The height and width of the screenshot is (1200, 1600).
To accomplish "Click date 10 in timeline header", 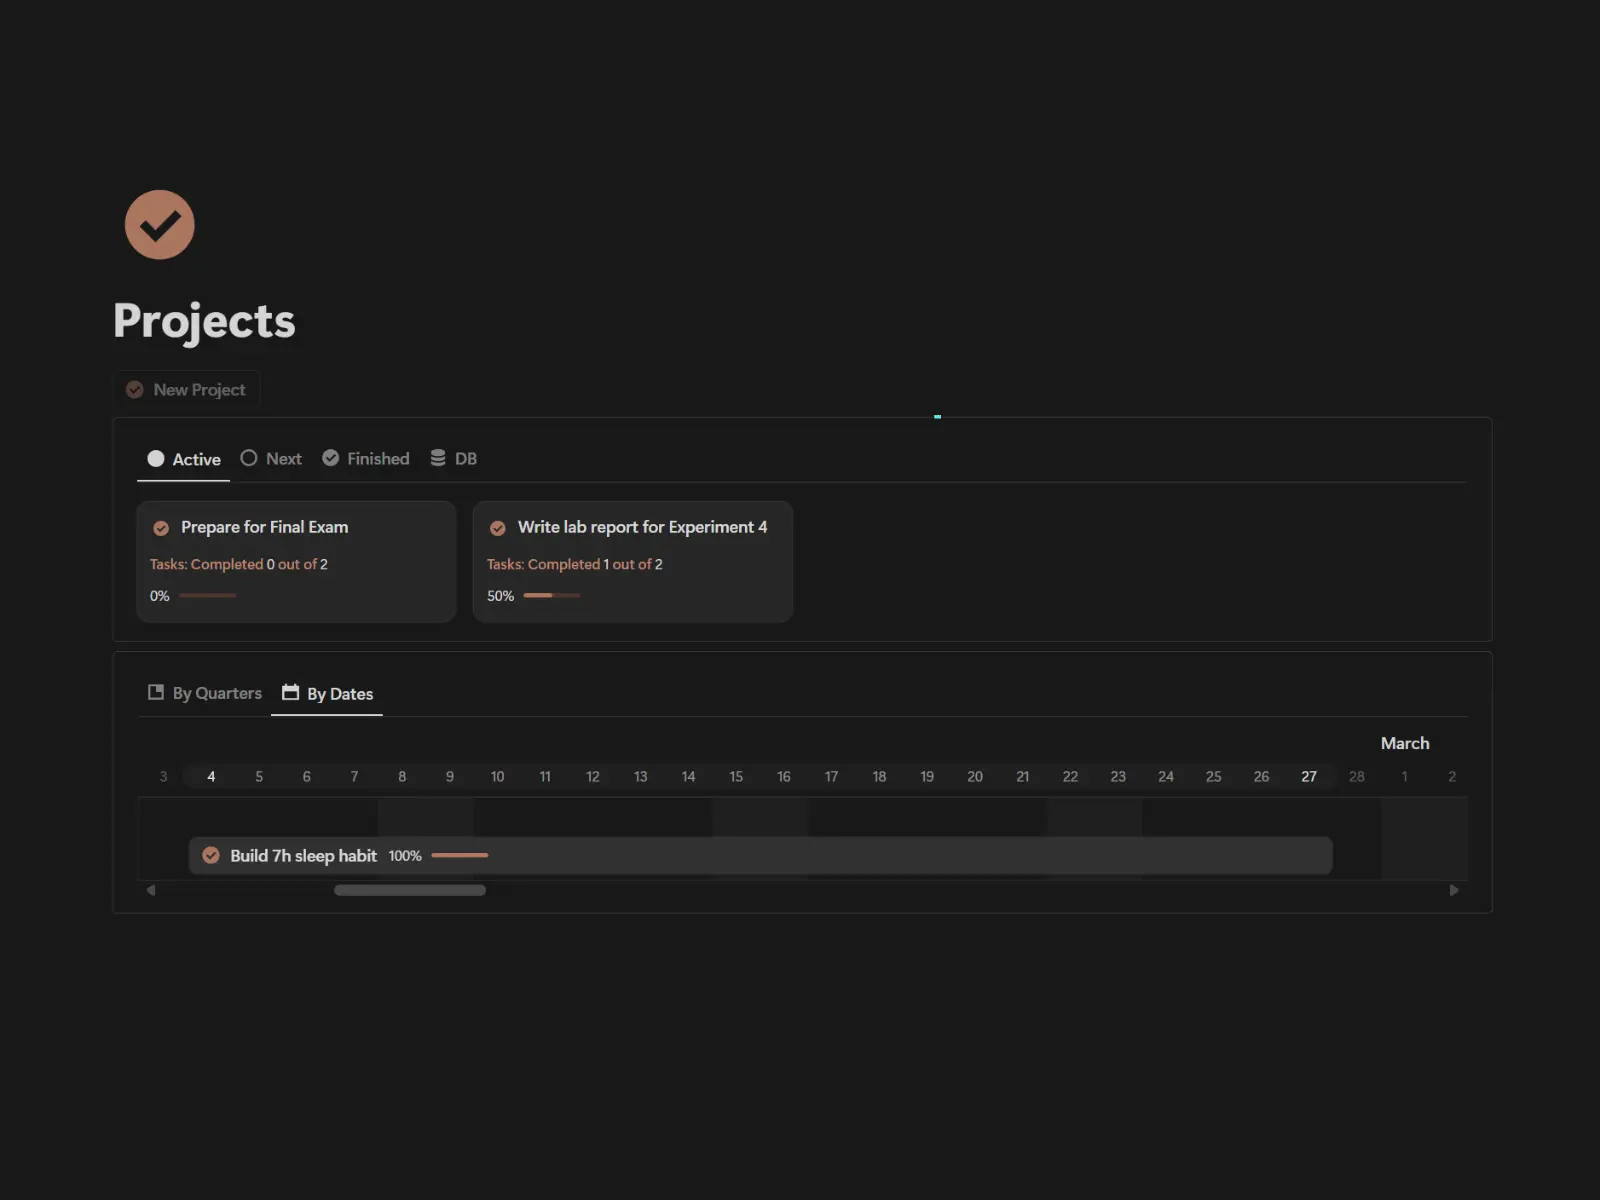I will (497, 777).
